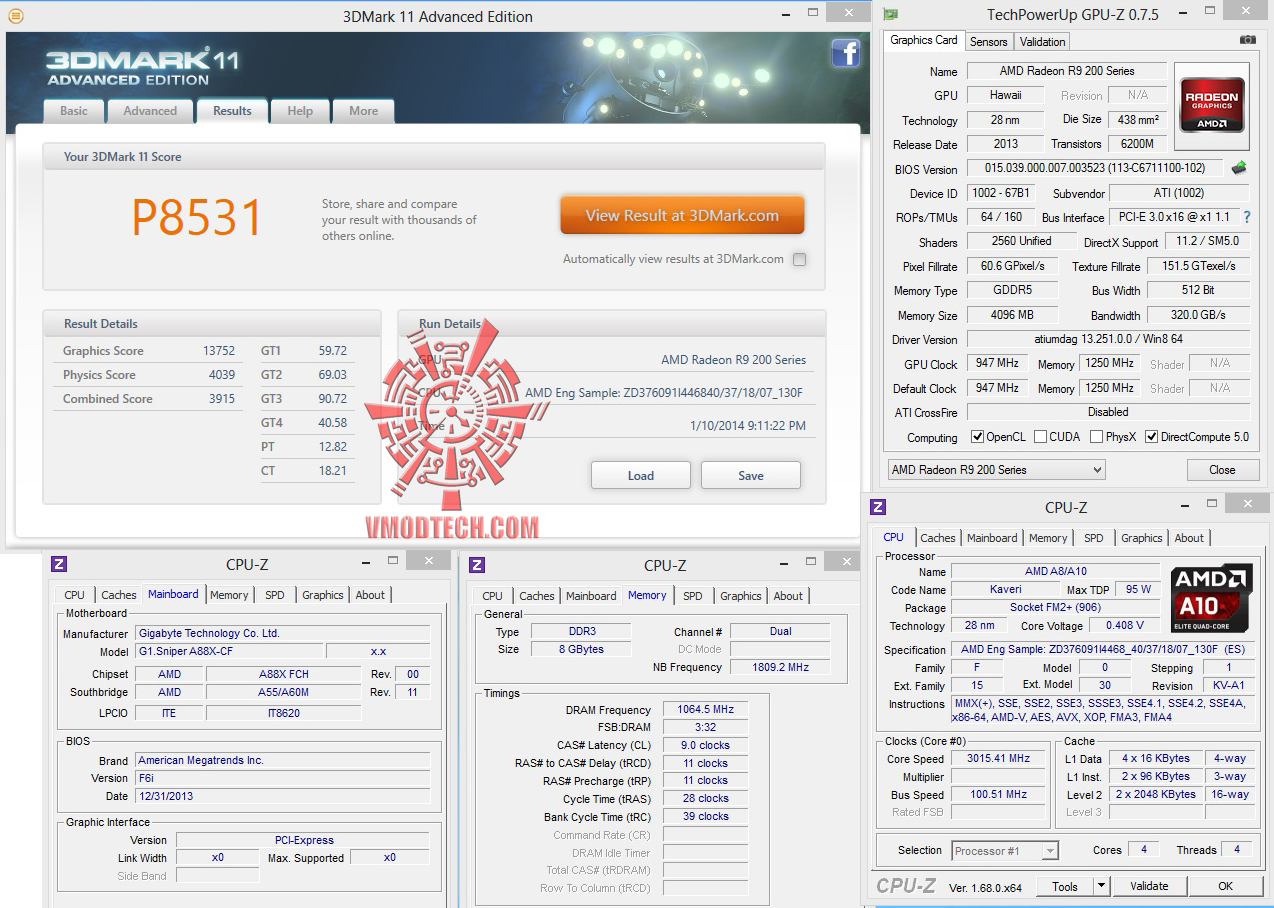
Task: Toggle automatically view results at 3DMark.com
Action: click(799, 259)
